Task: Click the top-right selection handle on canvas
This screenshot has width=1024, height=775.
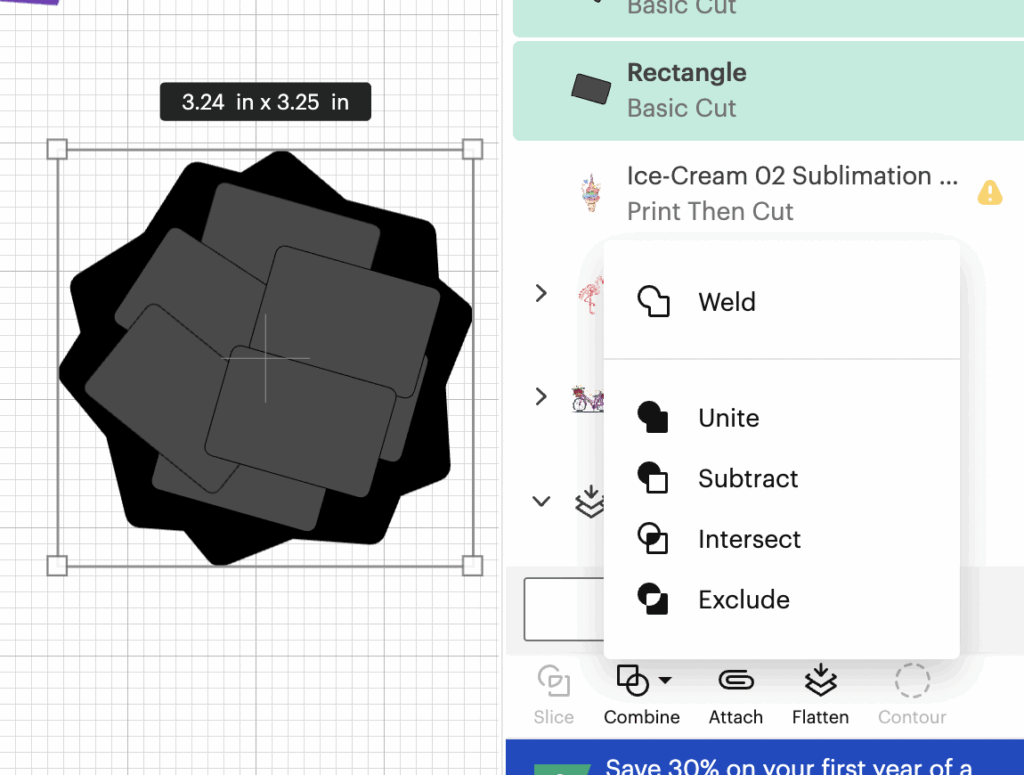Action: pos(473,150)
